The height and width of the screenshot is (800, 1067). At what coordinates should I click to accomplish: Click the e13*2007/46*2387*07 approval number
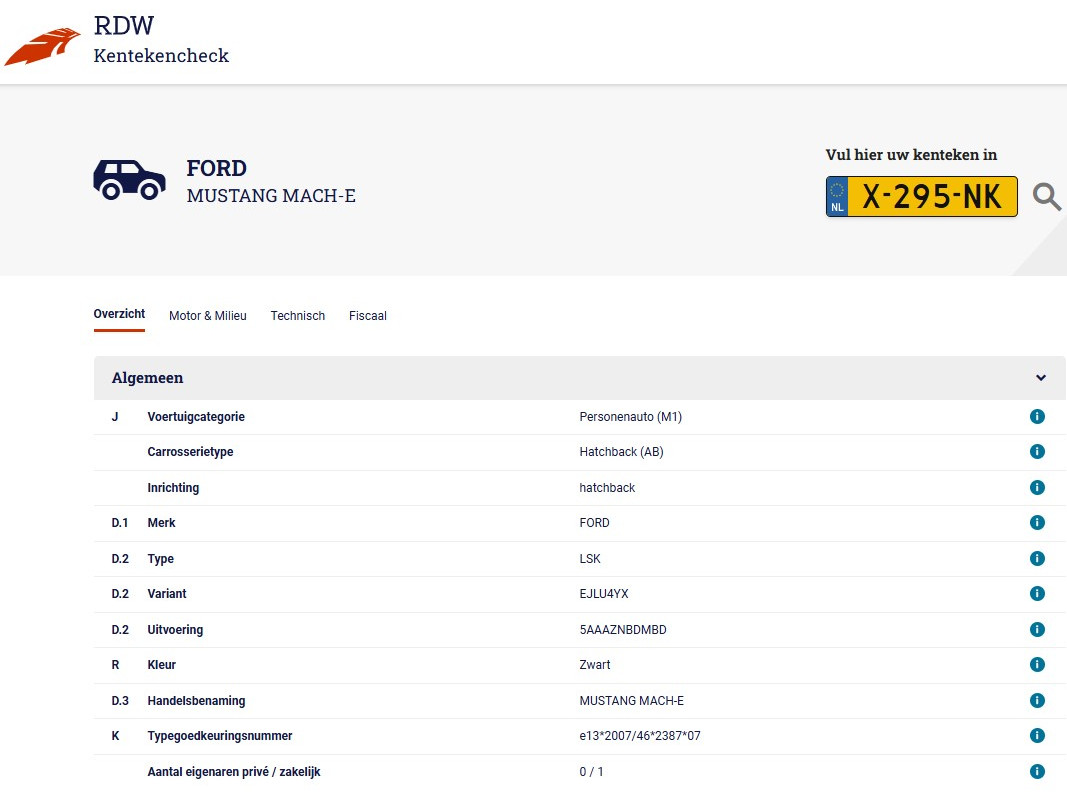click(640, 736)
